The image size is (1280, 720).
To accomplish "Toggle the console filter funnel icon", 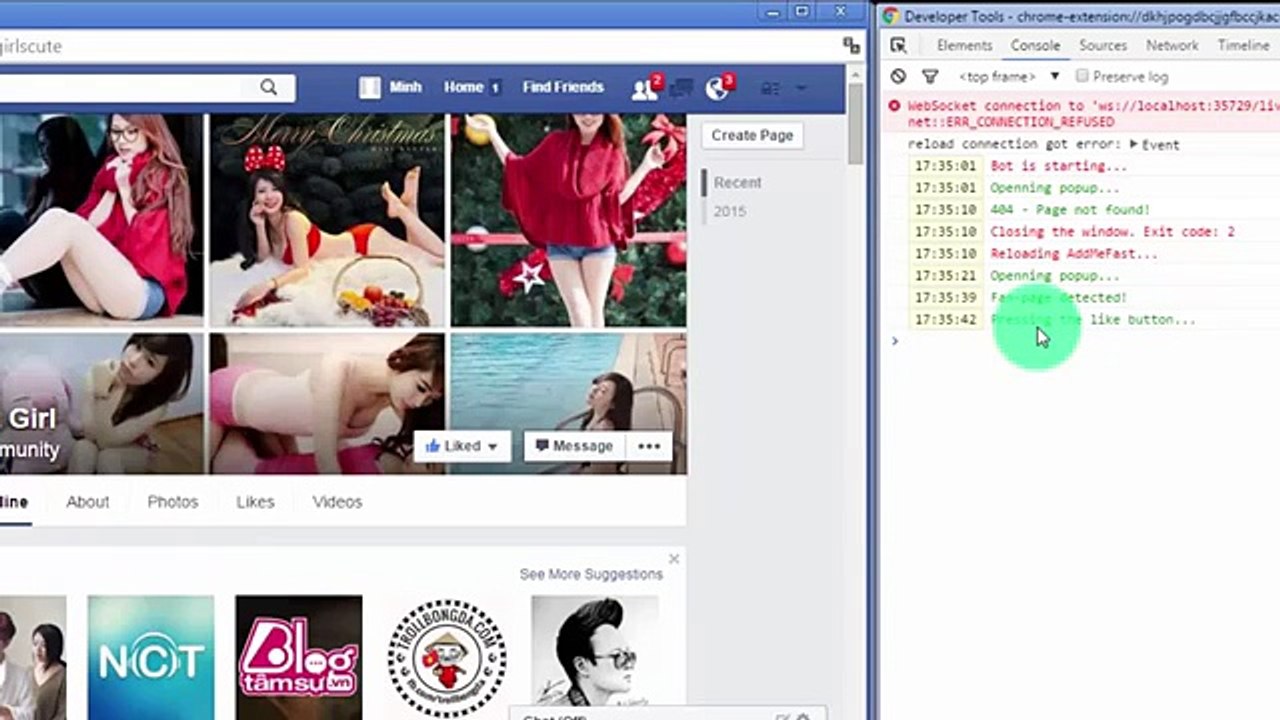I will tap(930, 76).
